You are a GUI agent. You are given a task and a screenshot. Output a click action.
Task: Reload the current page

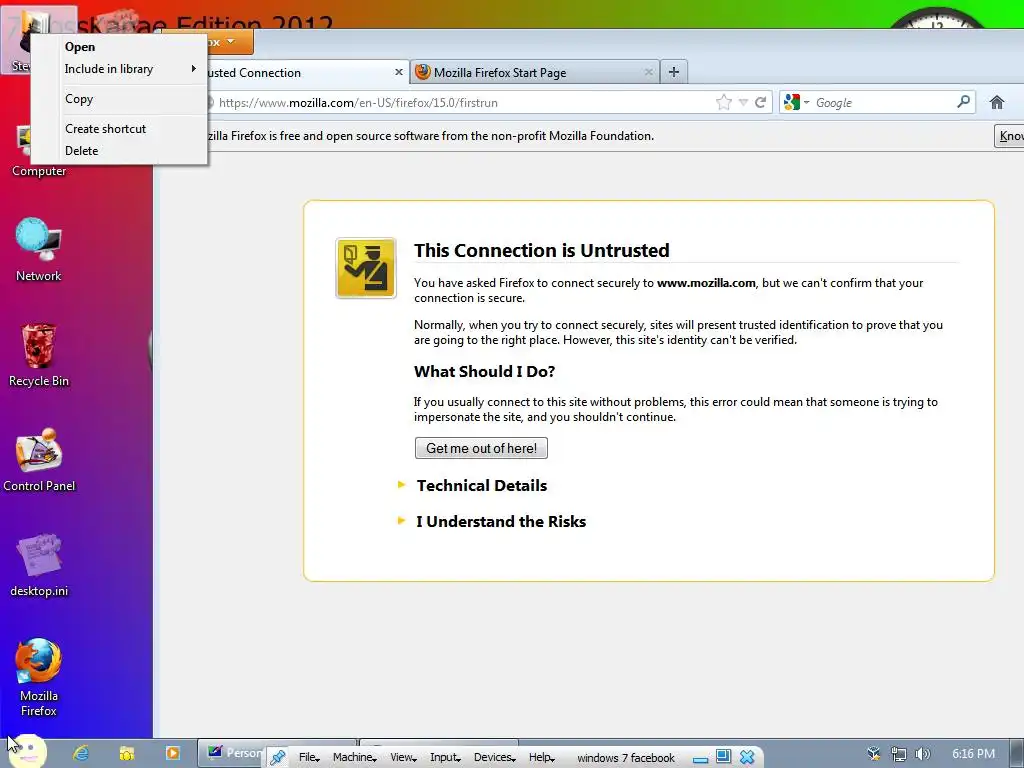[760, 103]
